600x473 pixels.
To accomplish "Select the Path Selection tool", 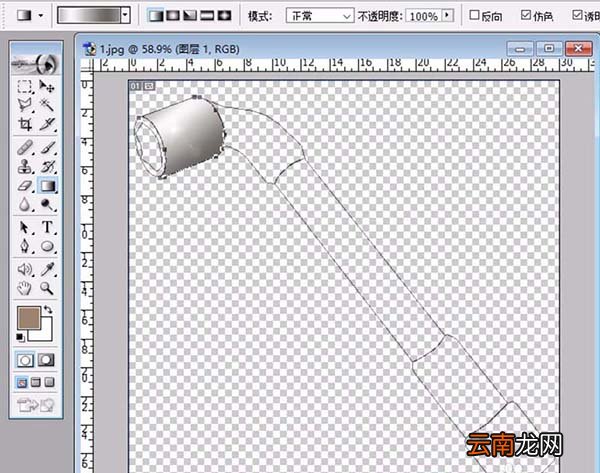I will [x=25, y=227].
